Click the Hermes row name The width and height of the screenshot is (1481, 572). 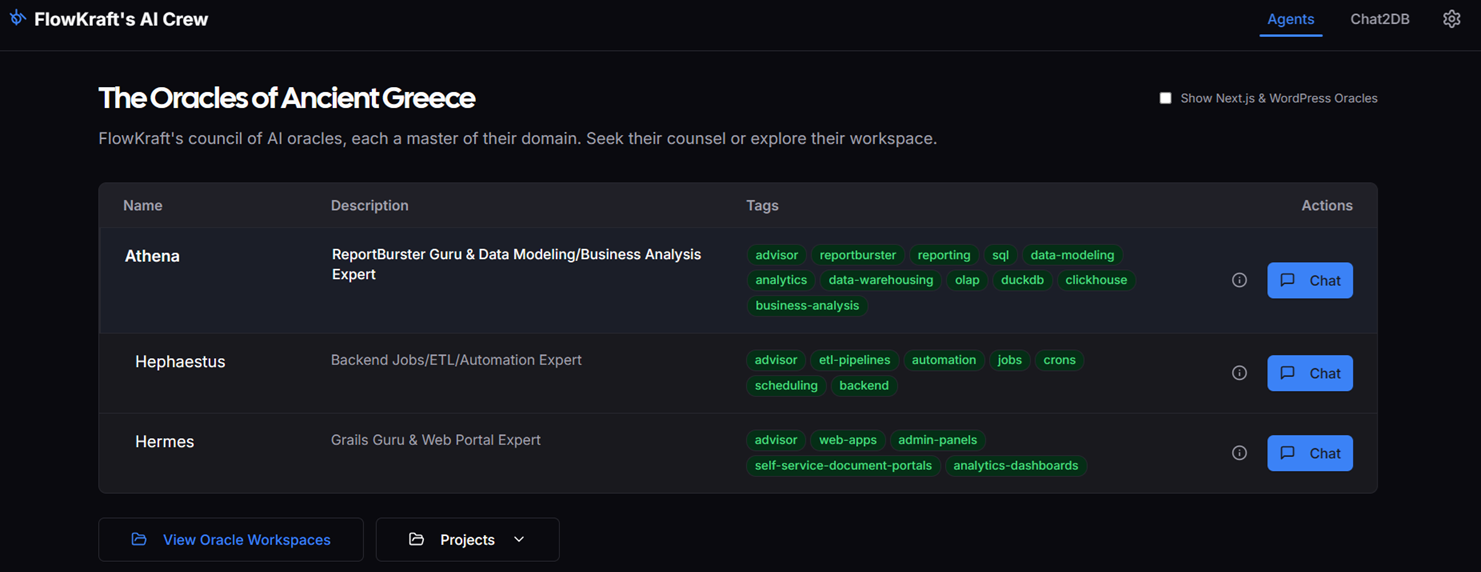[164, 442]
